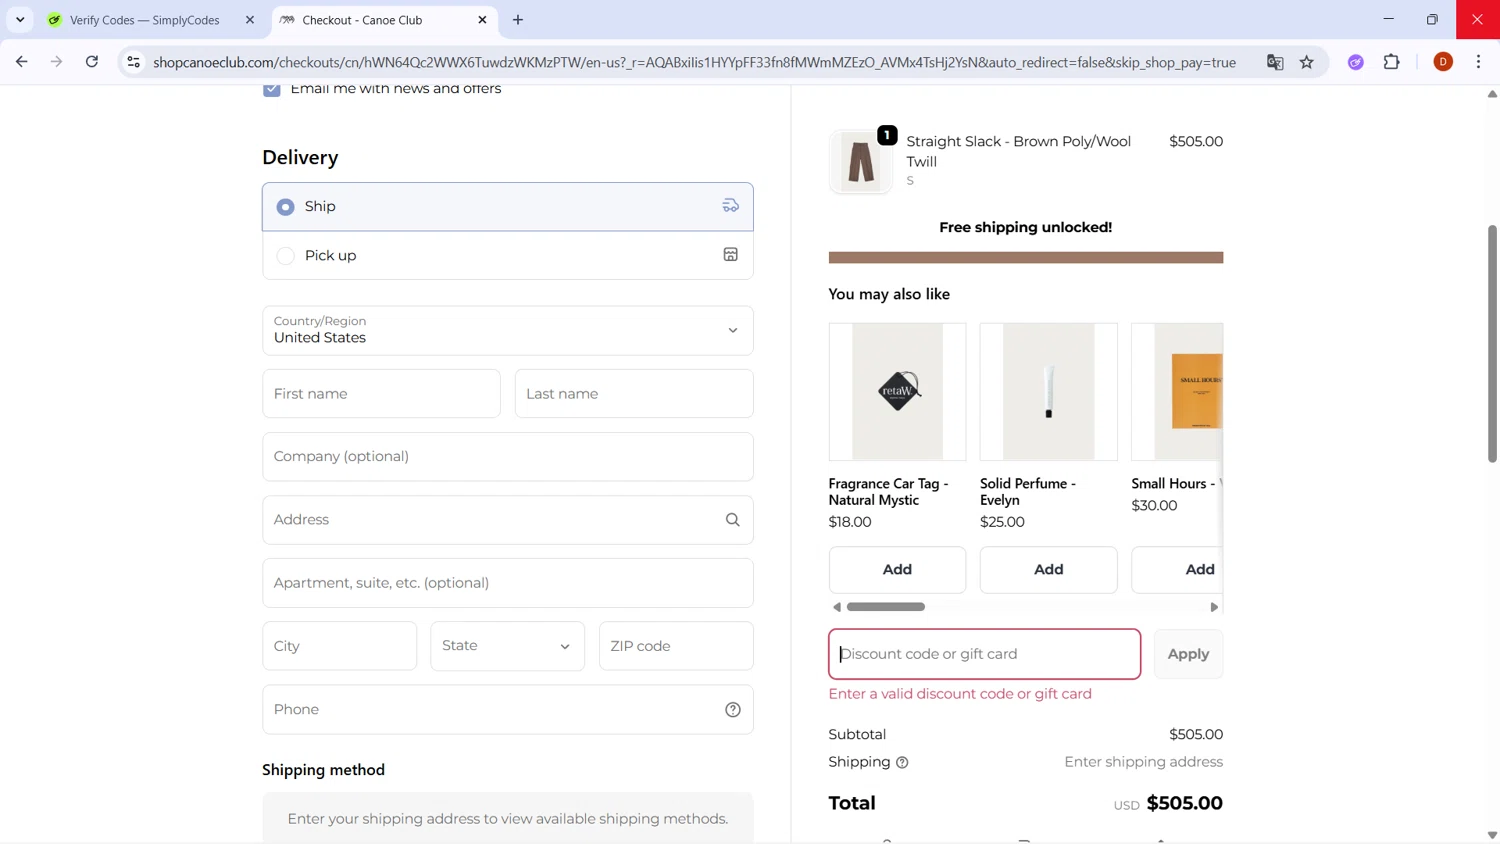
Task: Bookmark this page with star icon
Action: pos(1307,62)
